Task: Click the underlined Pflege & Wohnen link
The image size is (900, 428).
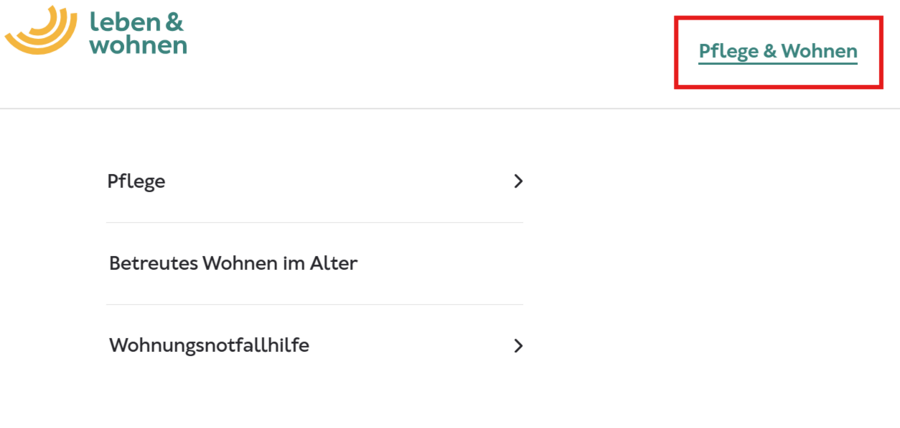Action: 777,52
